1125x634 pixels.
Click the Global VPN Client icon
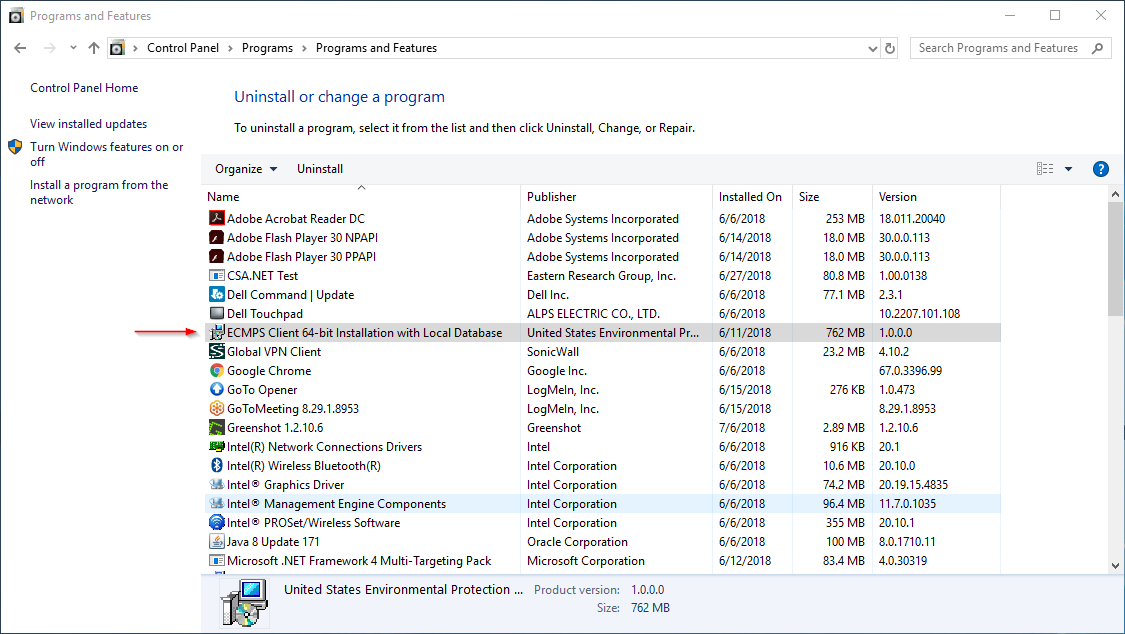[x=217, y=351]
